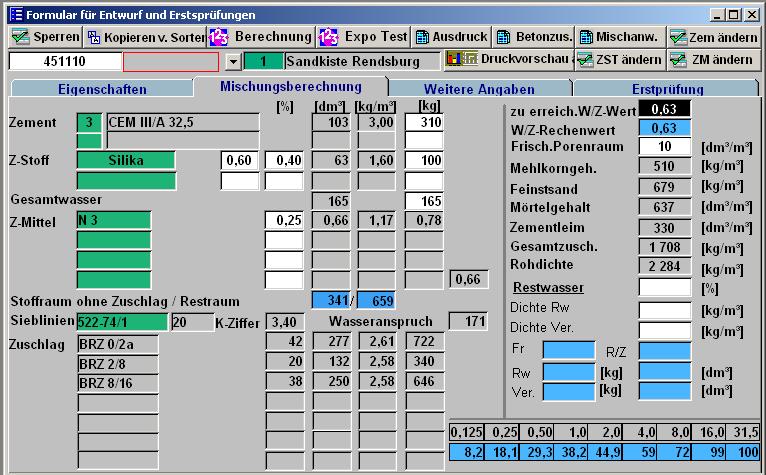
Task: Click the 451110 number field
Action: click(x=64, y=61)
